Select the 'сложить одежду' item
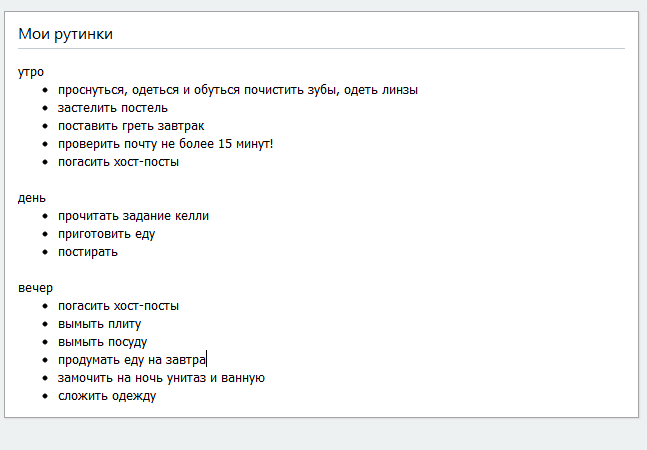This screenshot has height=450, width=647. [106, 396]
